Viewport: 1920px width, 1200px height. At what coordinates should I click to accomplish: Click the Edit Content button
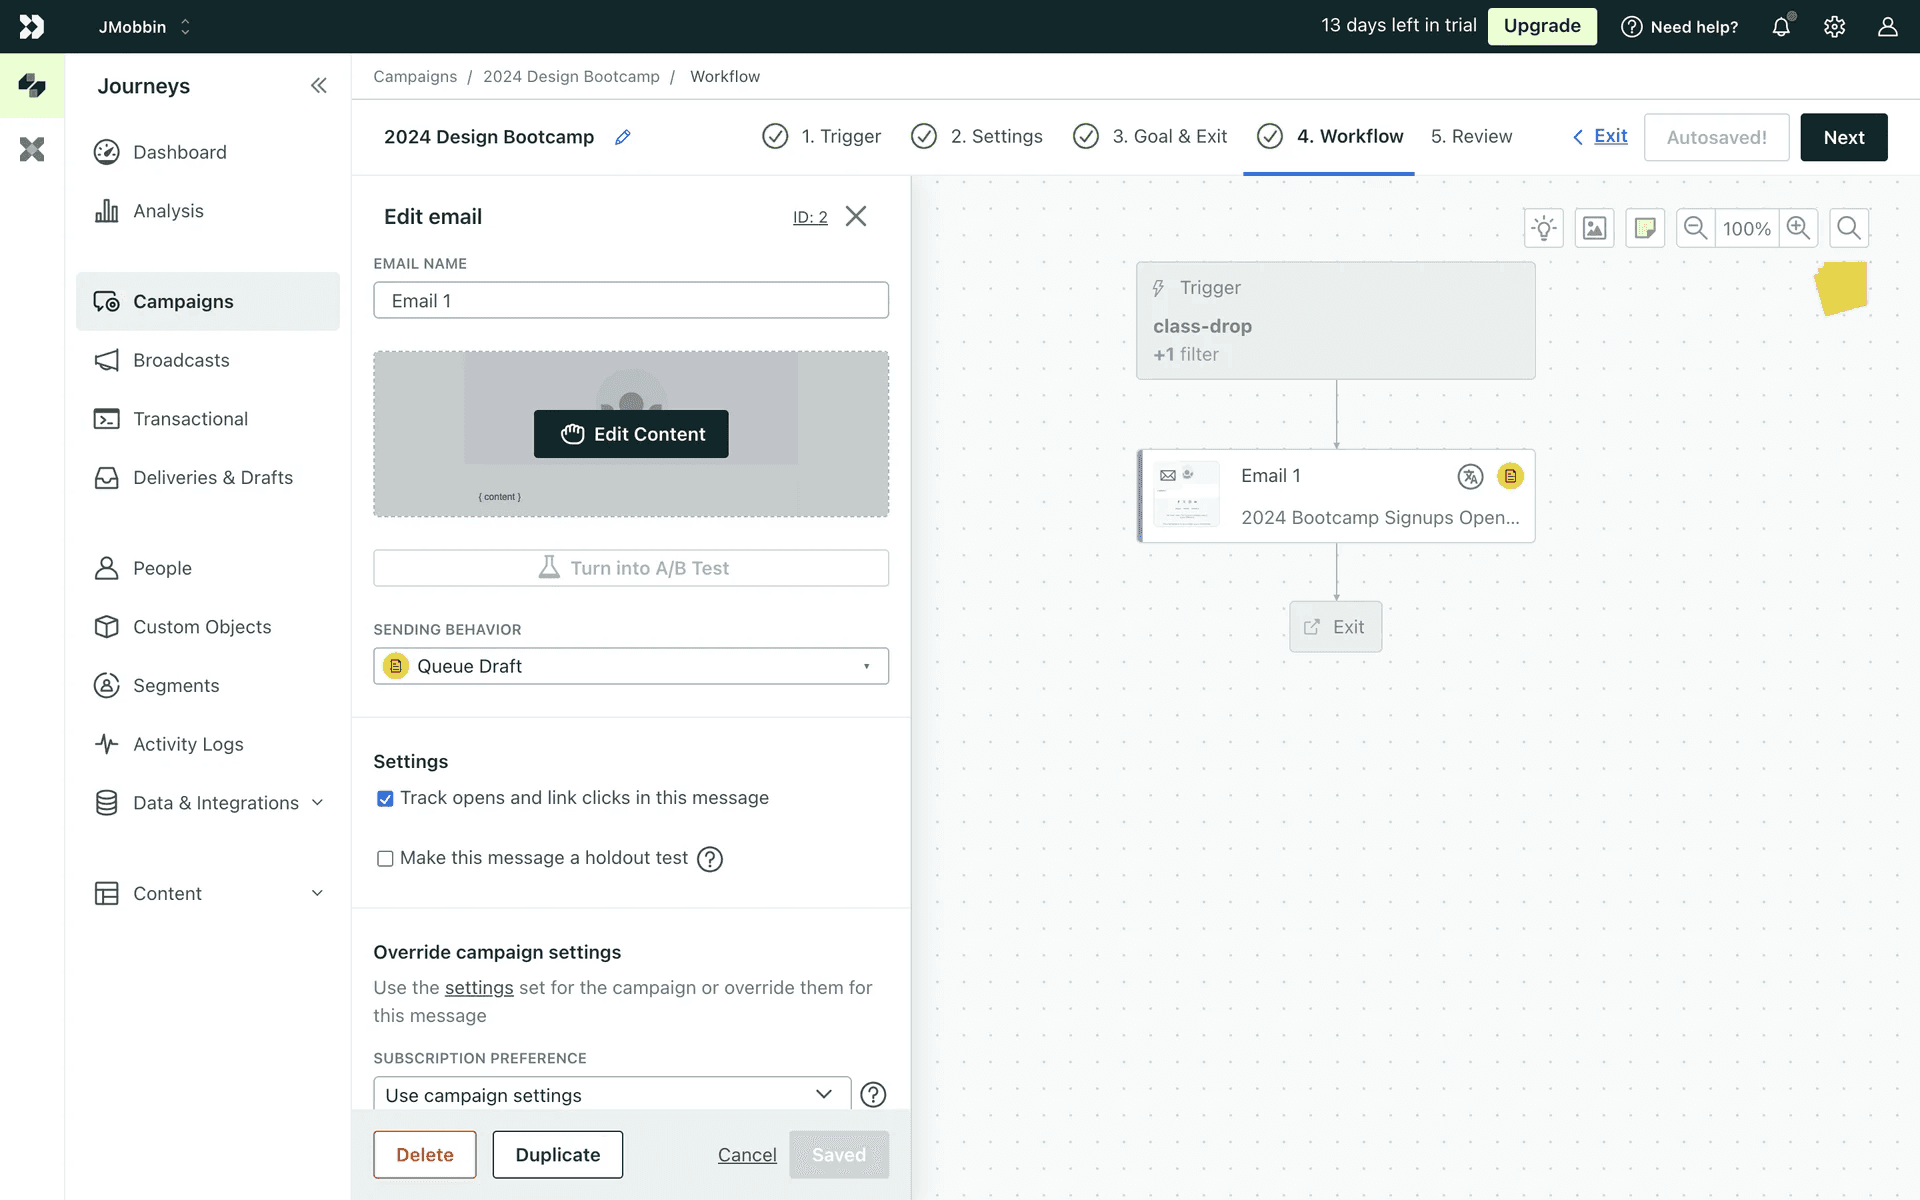[x=631, y=434]
